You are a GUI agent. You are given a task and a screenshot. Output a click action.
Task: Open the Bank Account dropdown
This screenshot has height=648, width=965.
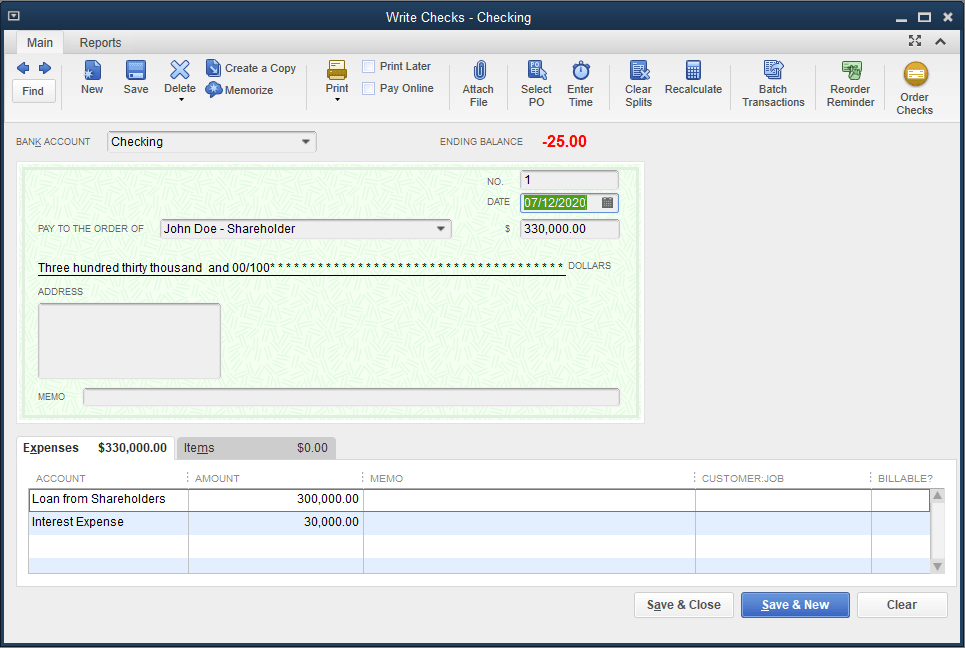(x=306, y=142)
